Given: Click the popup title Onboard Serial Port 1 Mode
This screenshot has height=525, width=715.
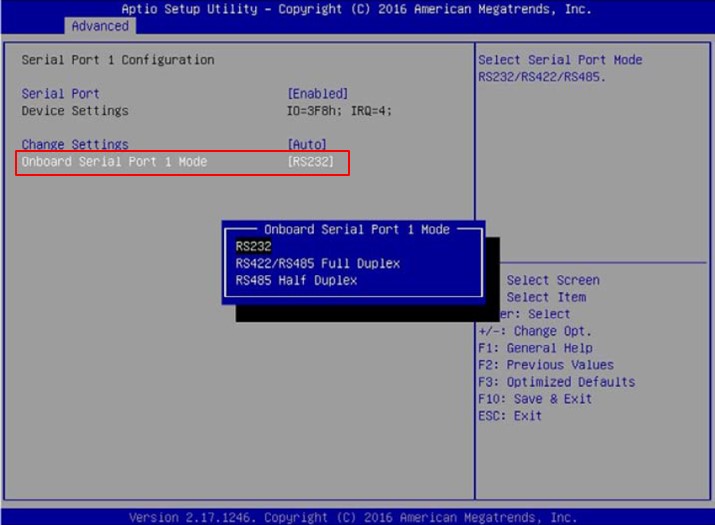Looking at the screenshot, I should click(357, 229).
